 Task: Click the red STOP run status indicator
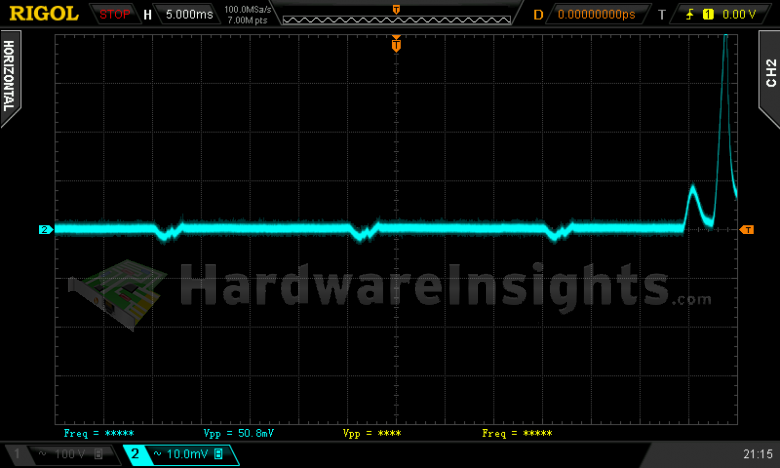click(x=114, y=15)
